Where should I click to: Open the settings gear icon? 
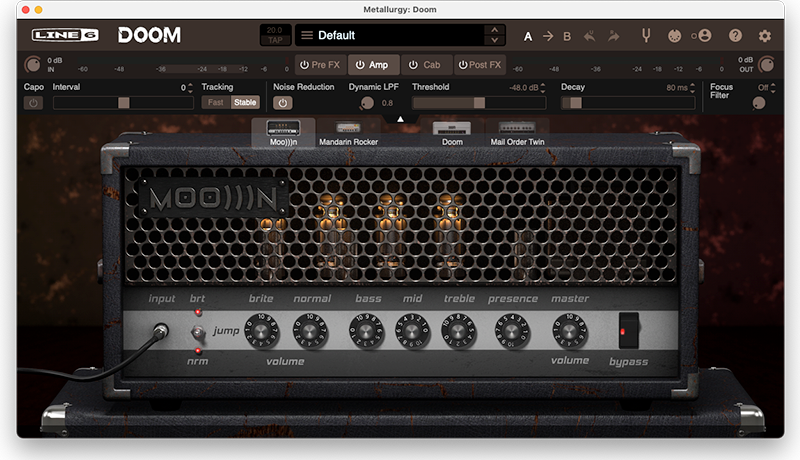(764, 36)
